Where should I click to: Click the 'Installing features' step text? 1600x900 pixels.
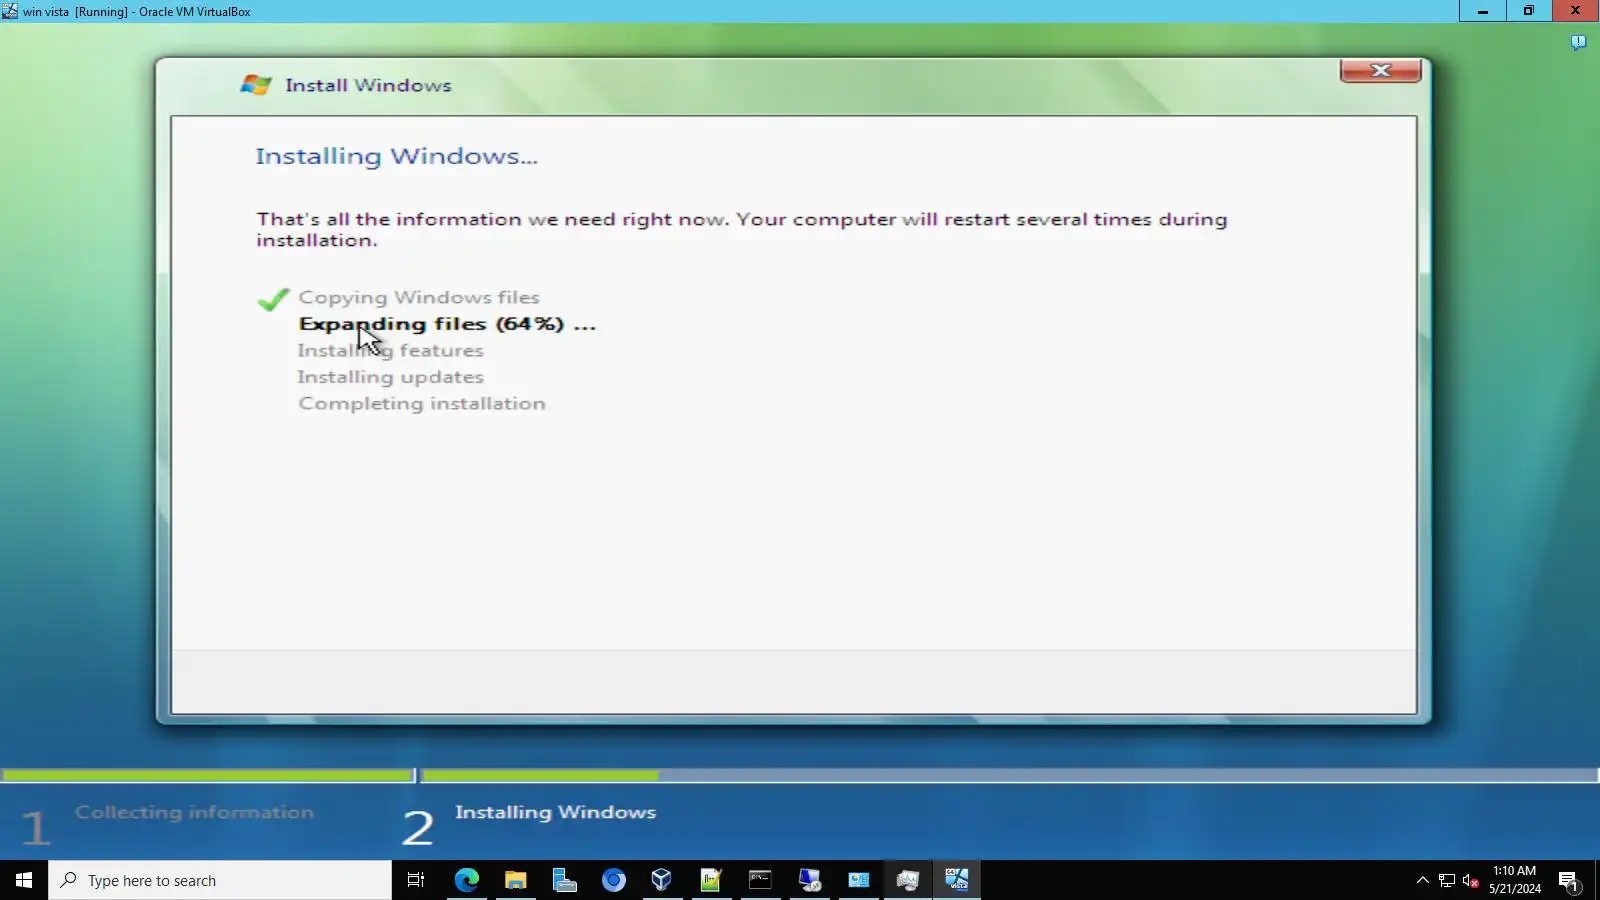390,351
